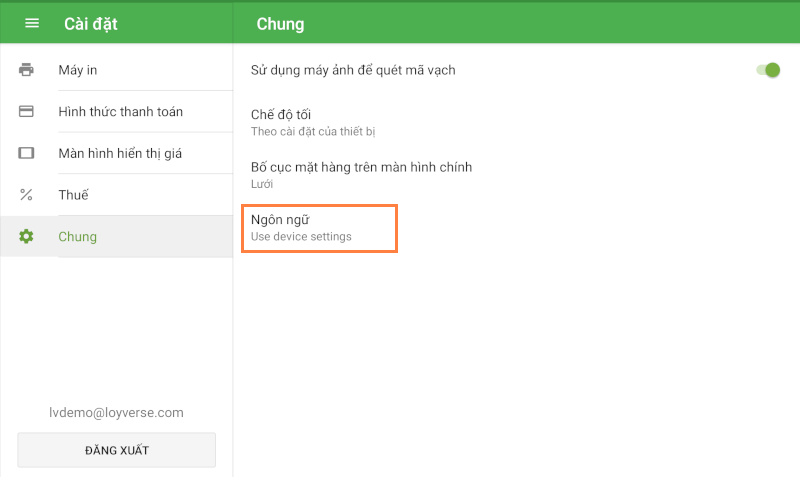Click the customer display screen icon
Viewport: 800px width, 477px height.
point(26,153)
